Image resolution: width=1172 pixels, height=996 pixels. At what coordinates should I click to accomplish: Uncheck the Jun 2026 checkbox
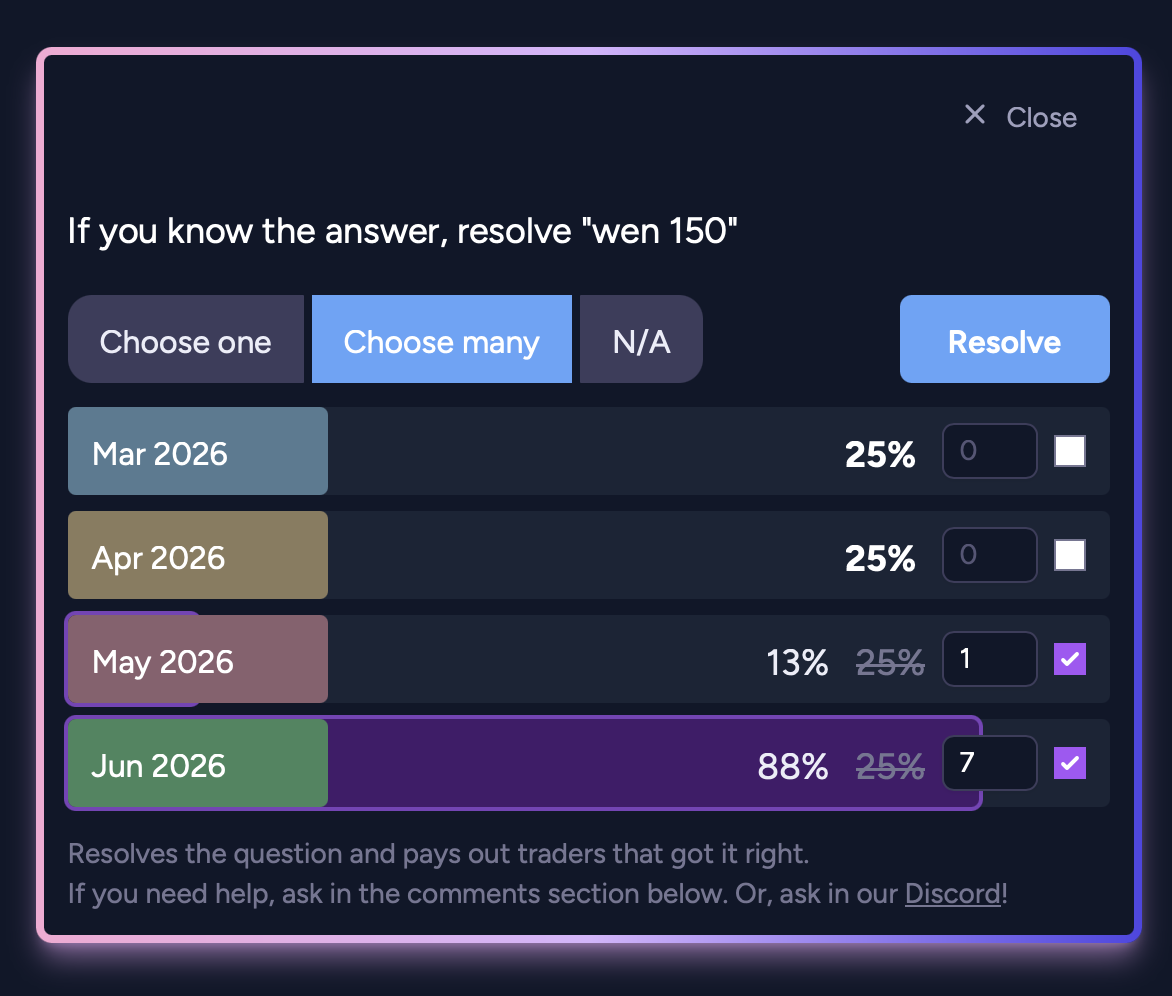pos(1070,763)
